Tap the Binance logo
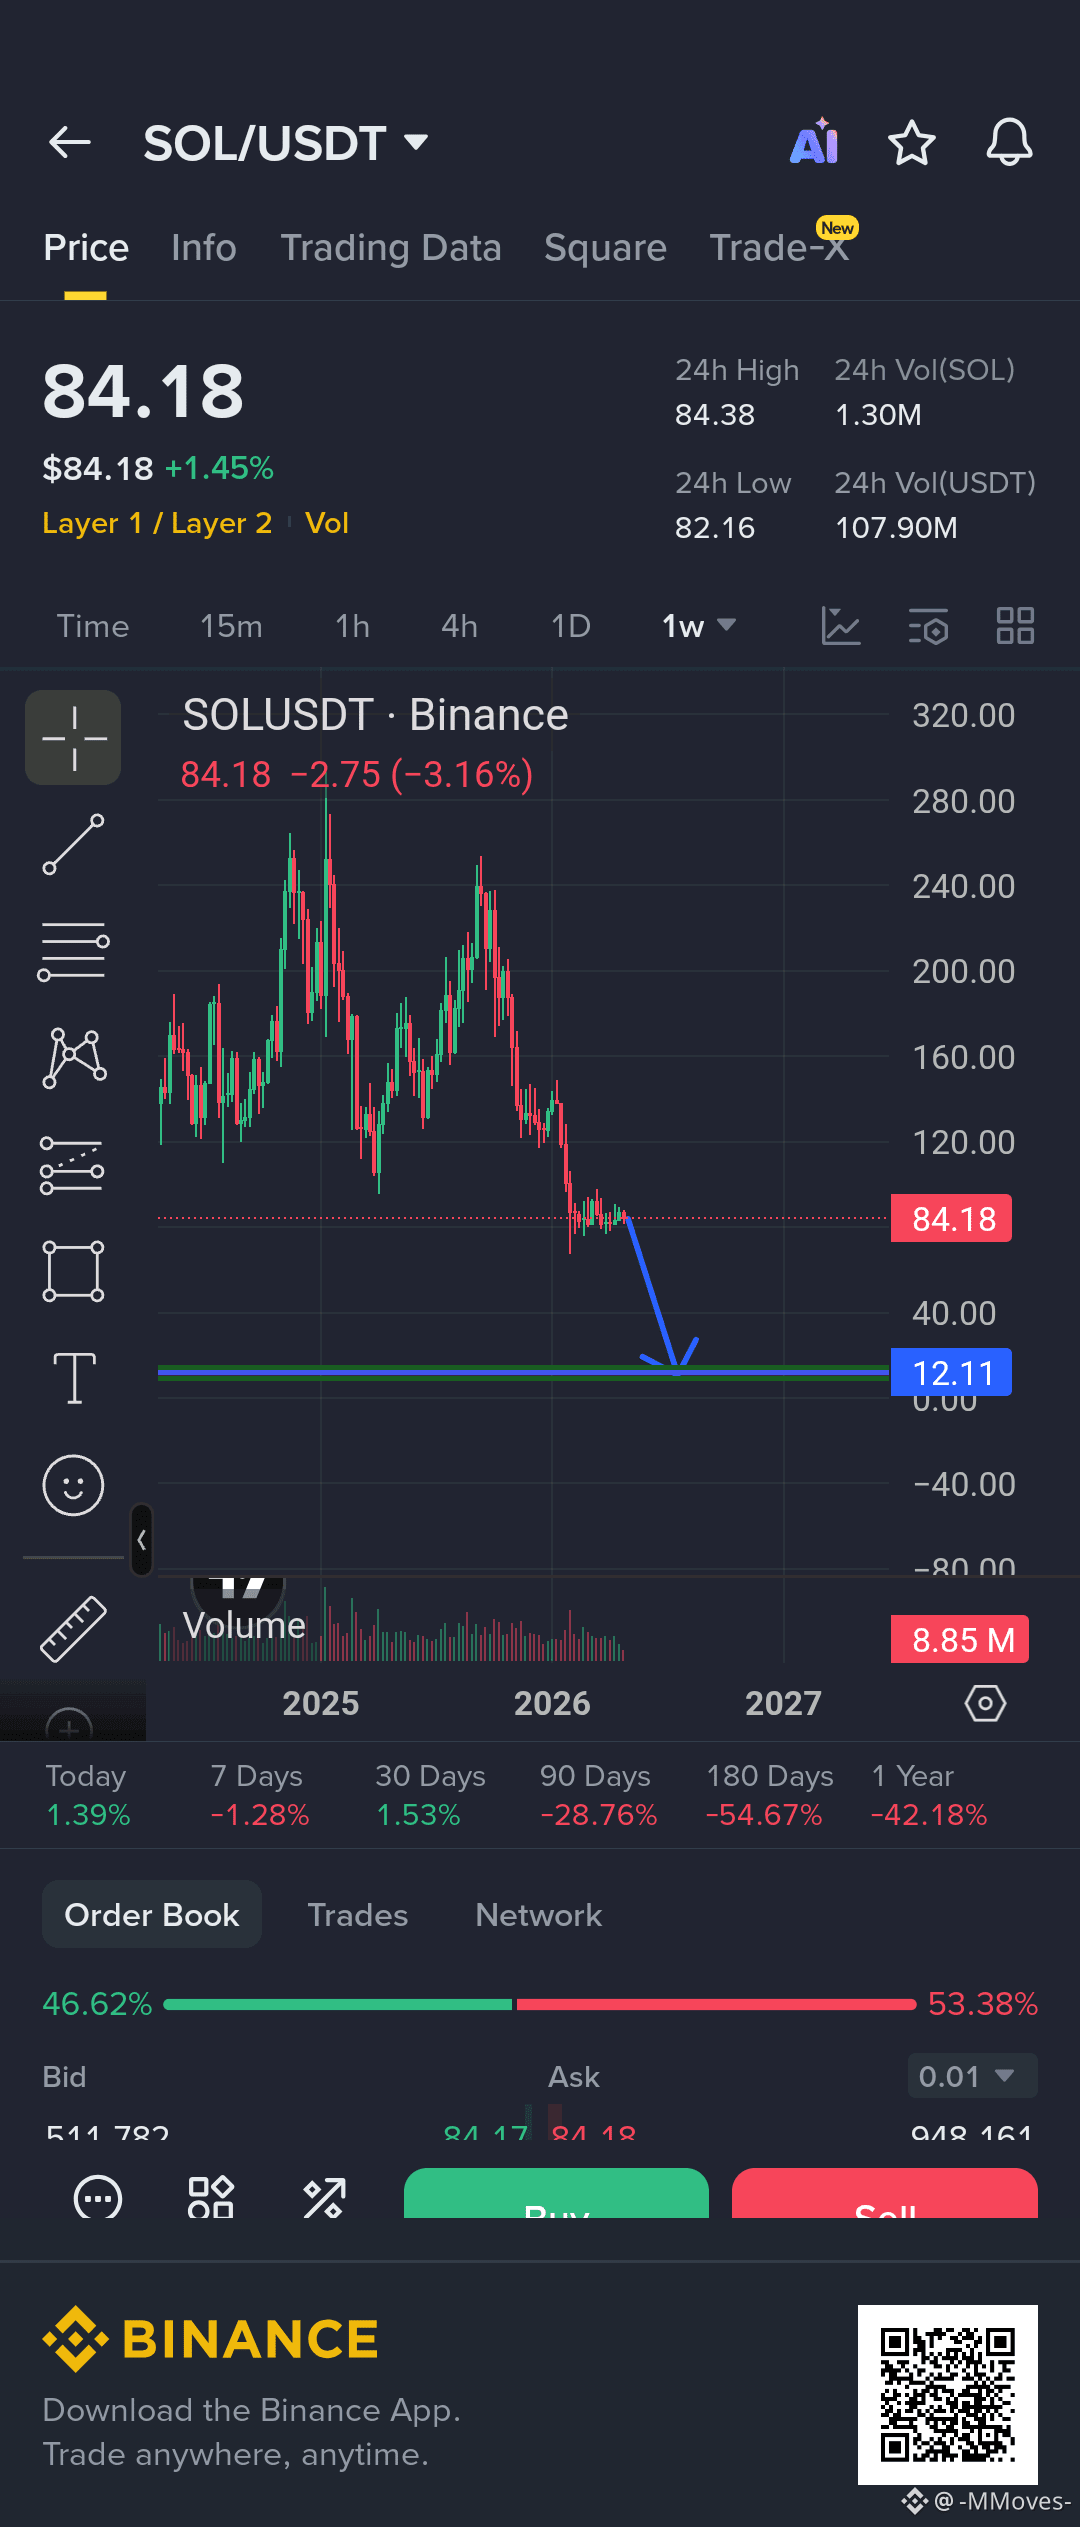1080x2527 pixels. pyautogui.click(x=210, y=2339)
